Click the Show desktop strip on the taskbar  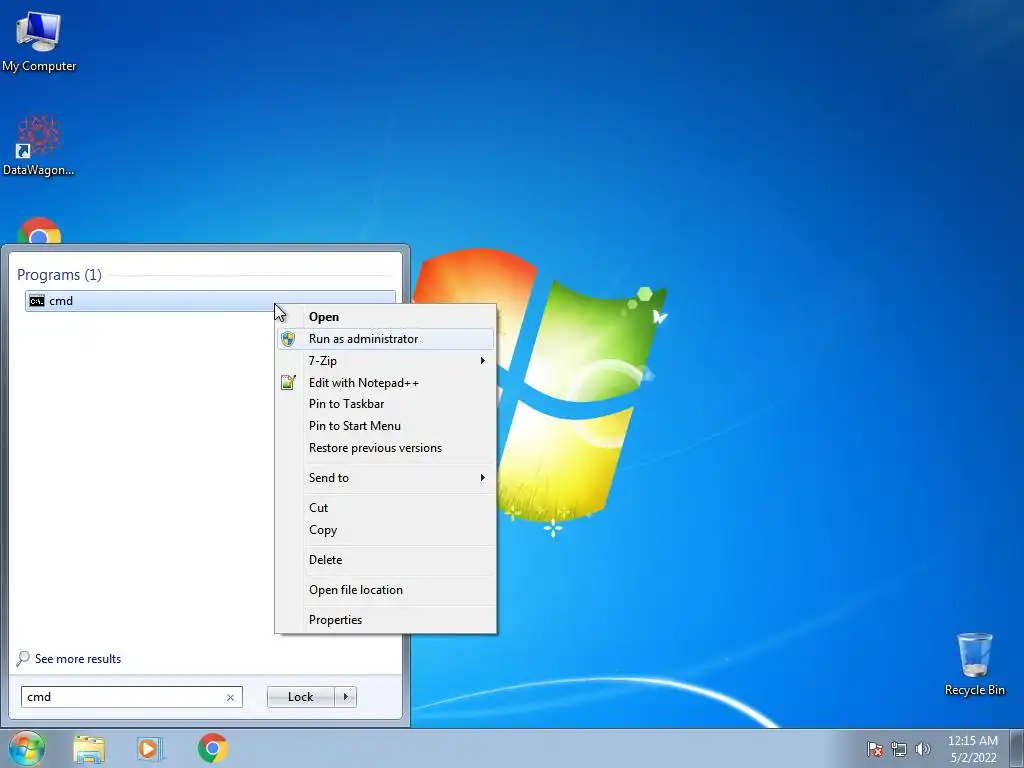tap(1017, 749)
